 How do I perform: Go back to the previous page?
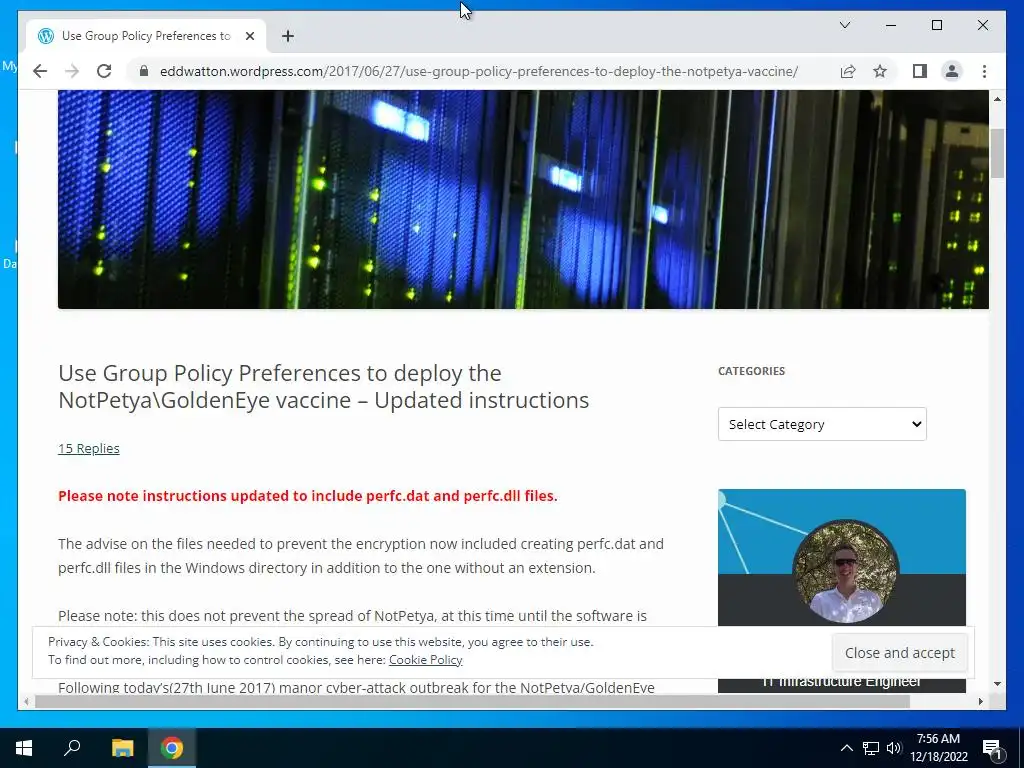[40, 71]
